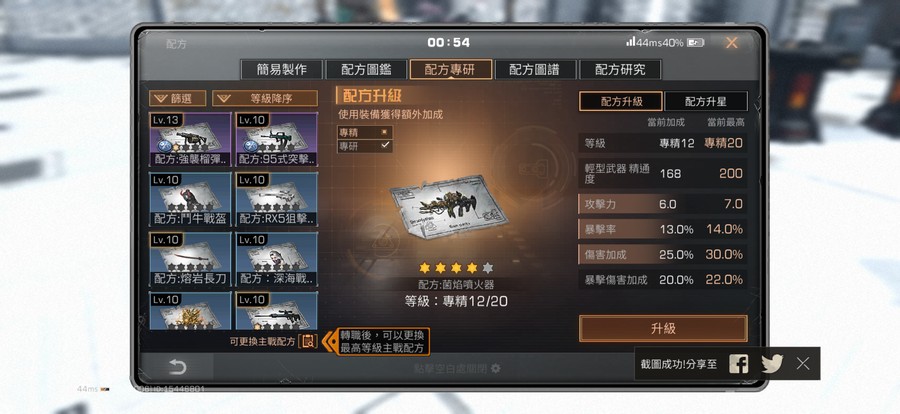Click the orange X to close 配方 window

click(x=731, y=42)
